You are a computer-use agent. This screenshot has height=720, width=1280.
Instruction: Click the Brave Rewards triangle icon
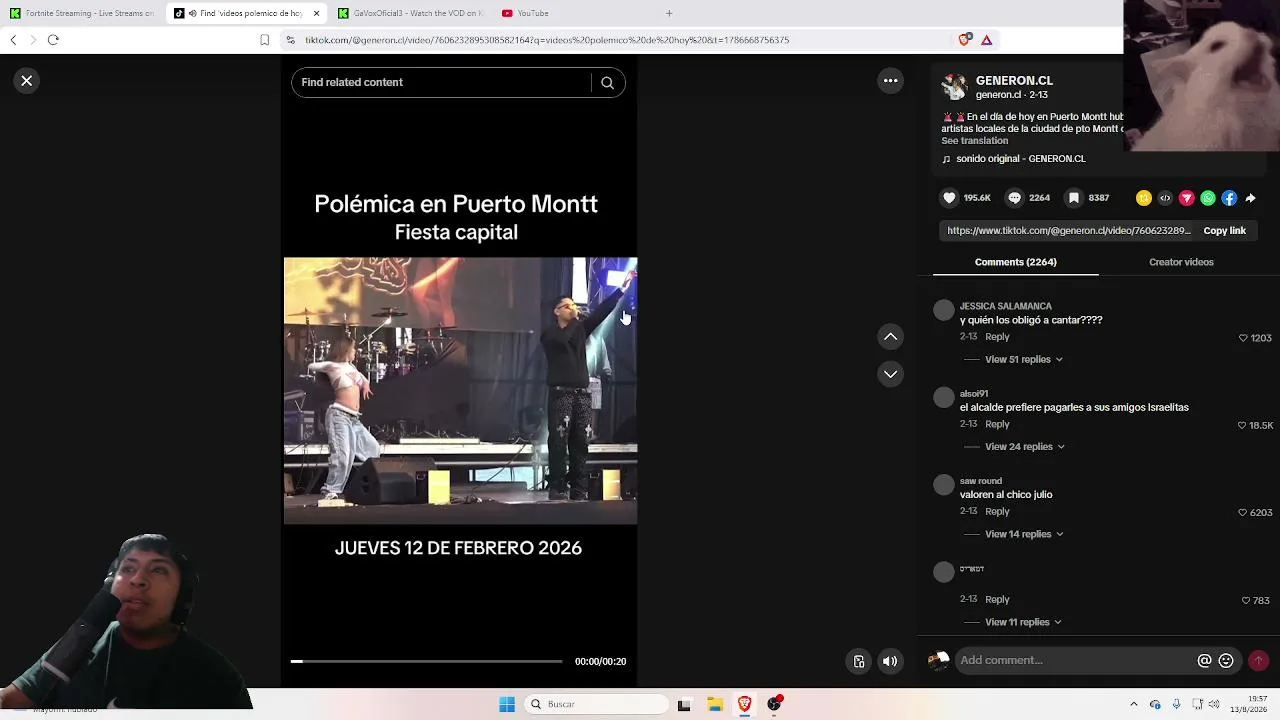point(986,40)
